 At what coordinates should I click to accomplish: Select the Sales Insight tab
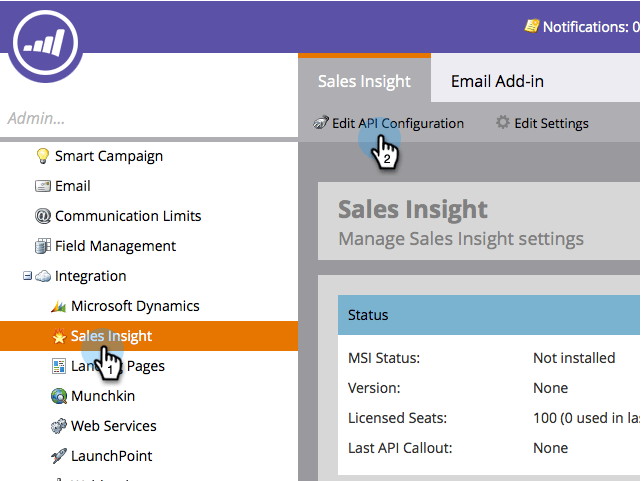click(x=364, y=81)
